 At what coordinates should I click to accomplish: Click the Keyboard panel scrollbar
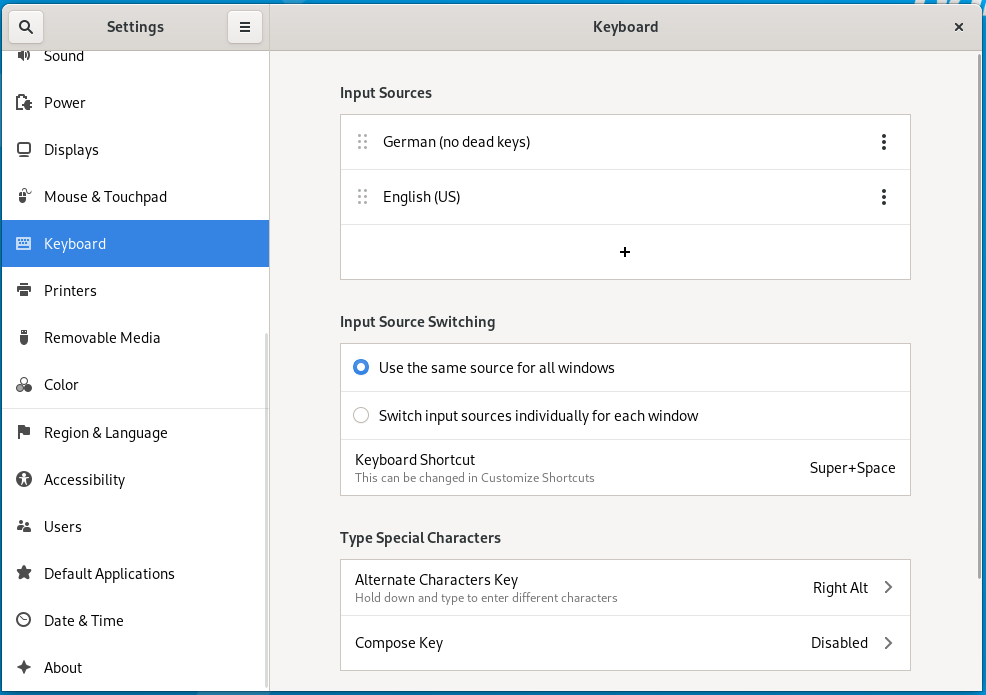coord(979,318)
